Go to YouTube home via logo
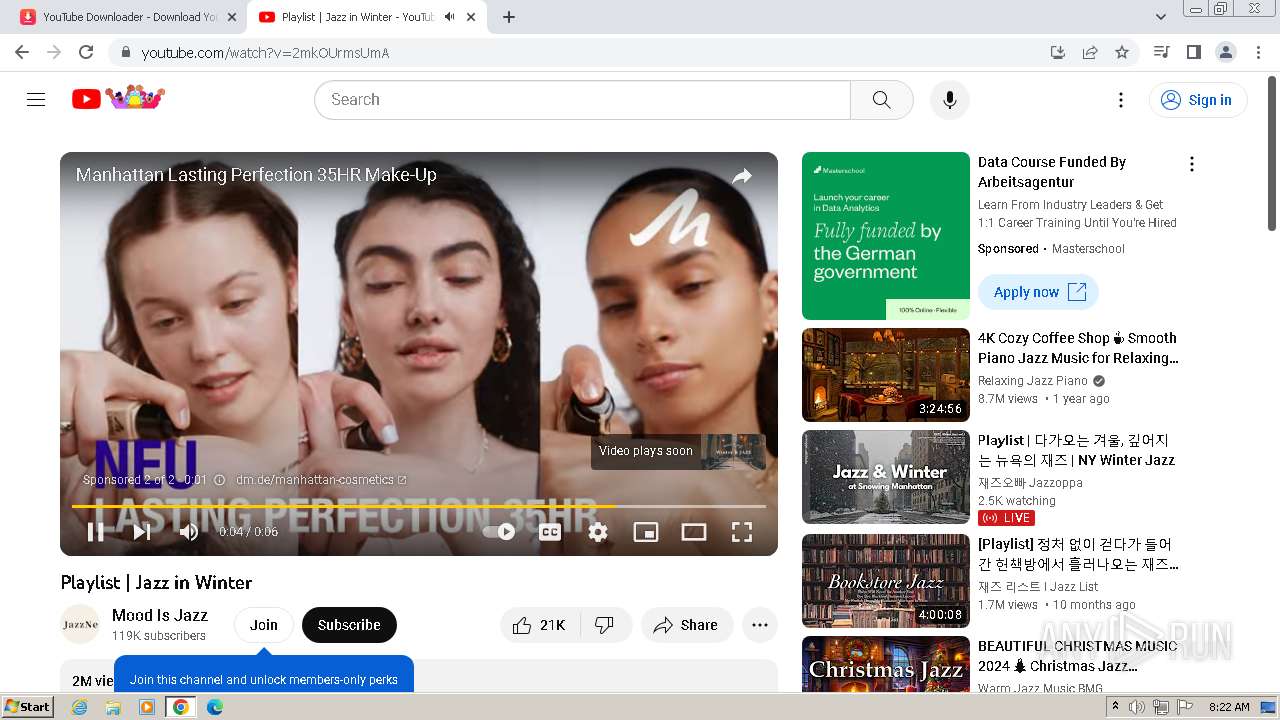Image resolution: width=1280 pixels, height=720 pixels. tap(118, 98)
